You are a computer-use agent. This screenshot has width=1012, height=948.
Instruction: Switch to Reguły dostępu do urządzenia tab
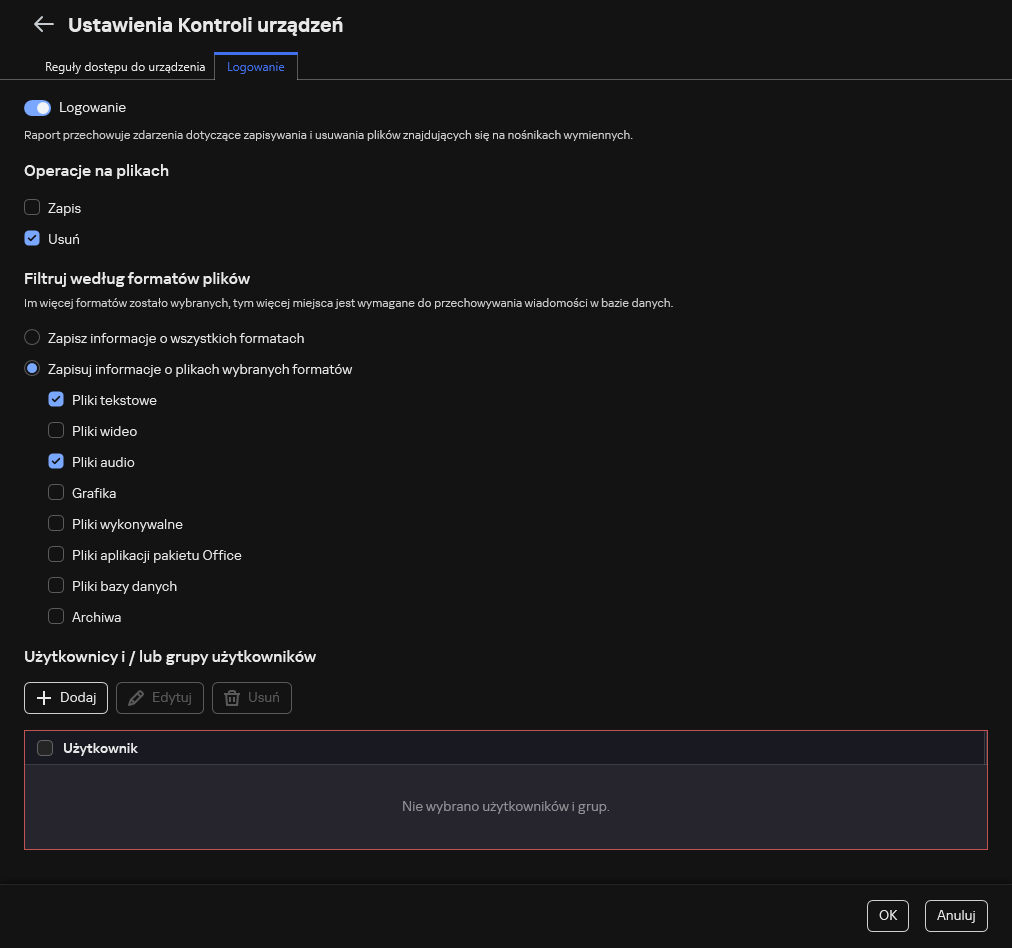pos(125,67)
